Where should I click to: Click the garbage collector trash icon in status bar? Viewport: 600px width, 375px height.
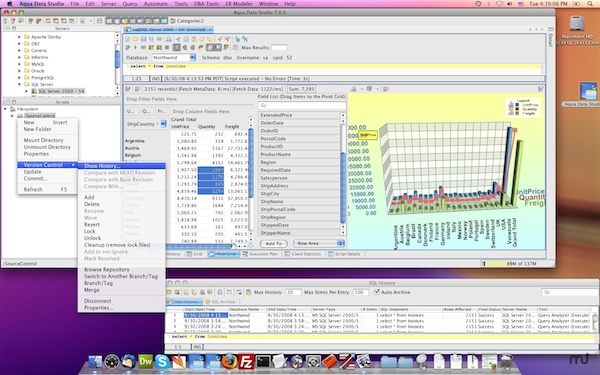point(484,264)
